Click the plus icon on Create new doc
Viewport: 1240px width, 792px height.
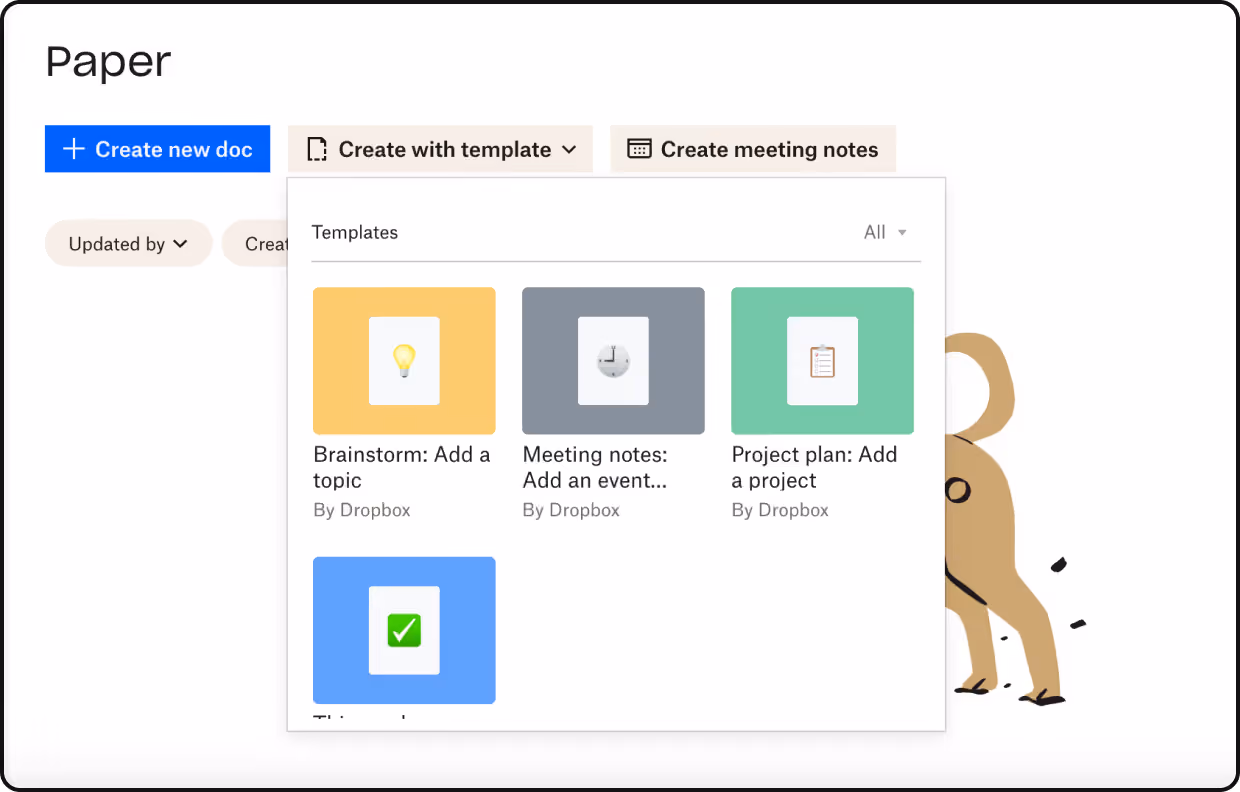73,149
